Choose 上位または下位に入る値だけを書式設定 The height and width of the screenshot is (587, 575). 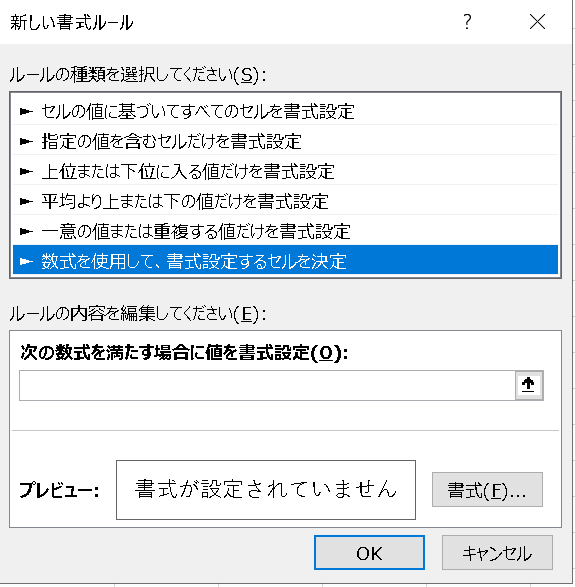coord(285,171)
